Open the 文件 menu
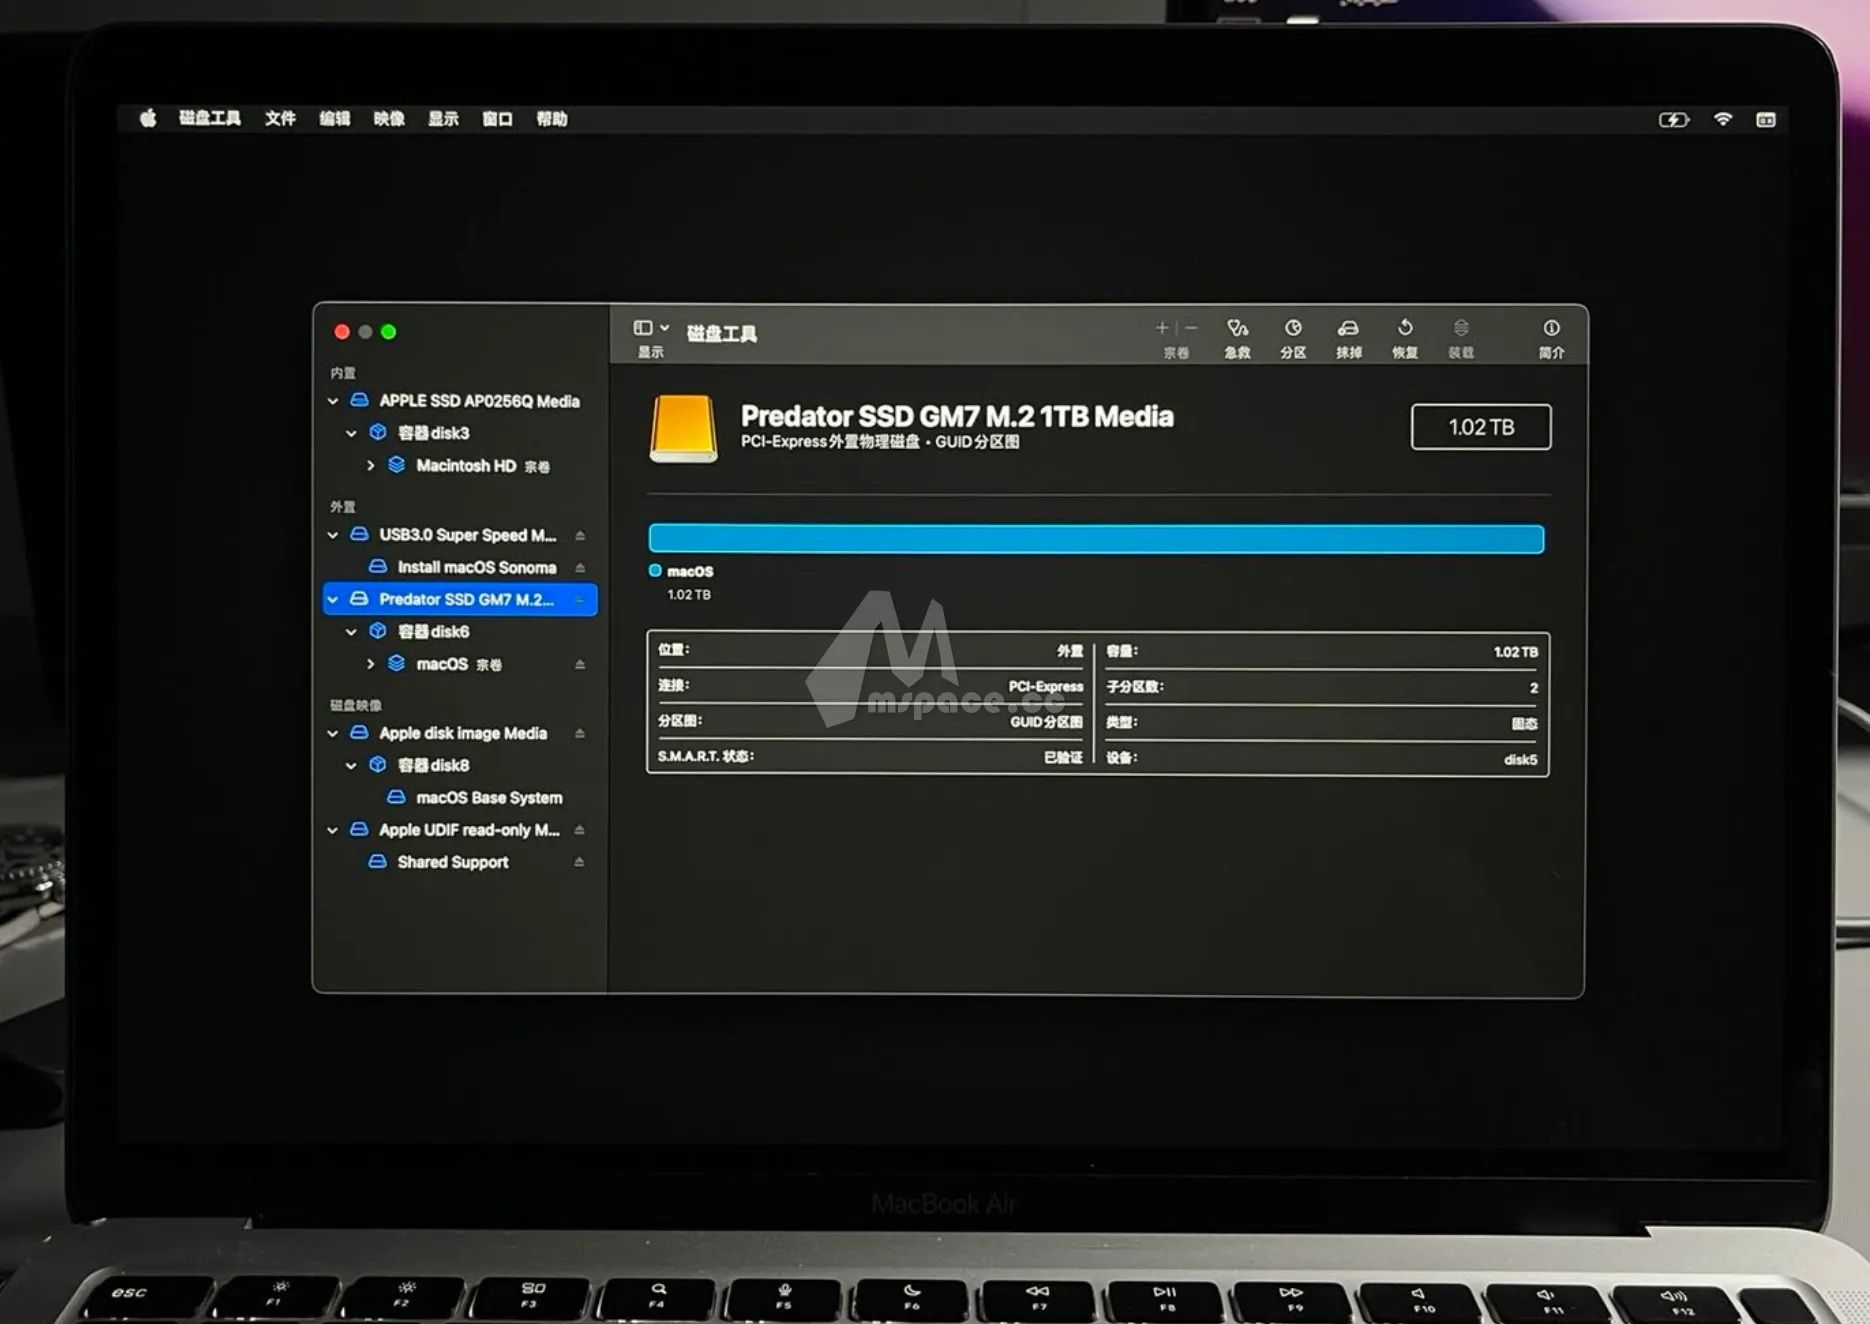 (280, 119)
